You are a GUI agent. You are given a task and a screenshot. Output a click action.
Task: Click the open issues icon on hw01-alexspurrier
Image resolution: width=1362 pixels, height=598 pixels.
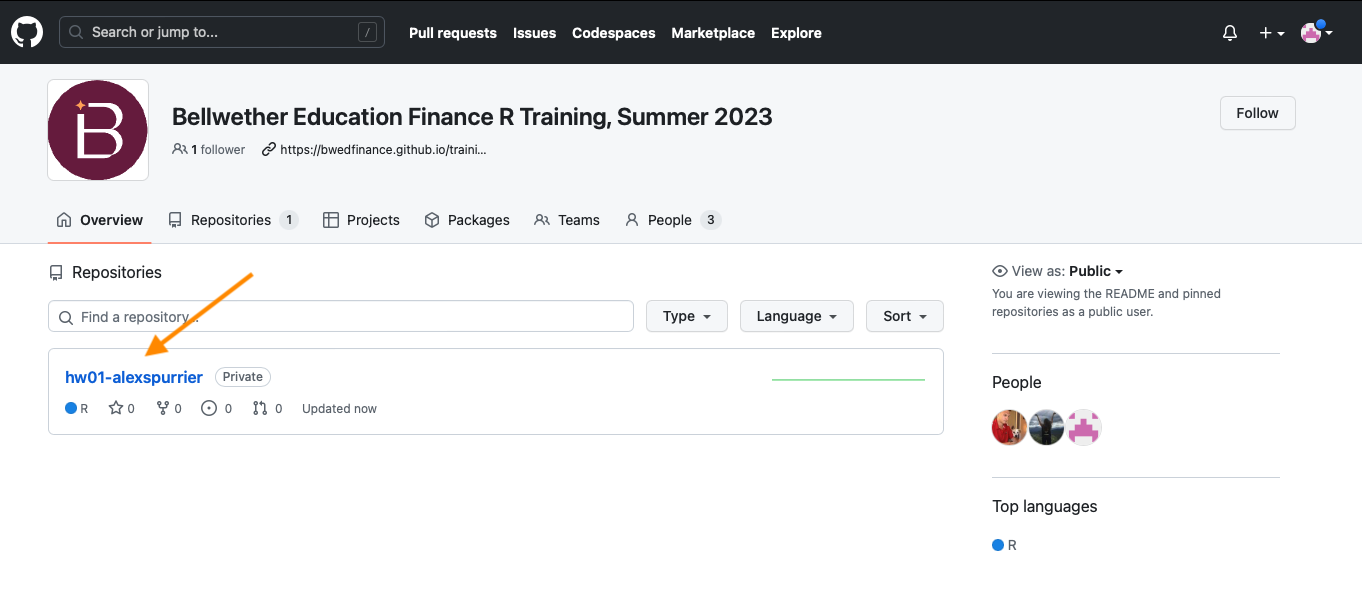[209, 408]
